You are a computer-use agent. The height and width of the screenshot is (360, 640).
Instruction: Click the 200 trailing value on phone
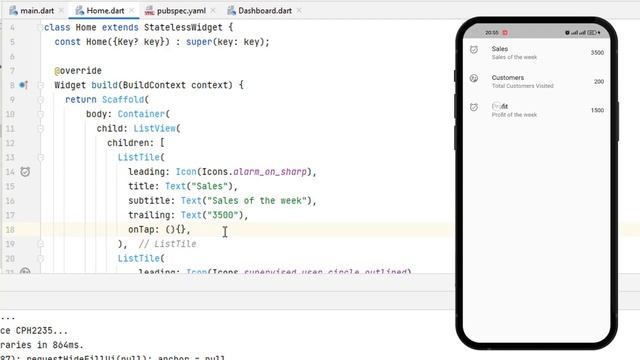599,82
